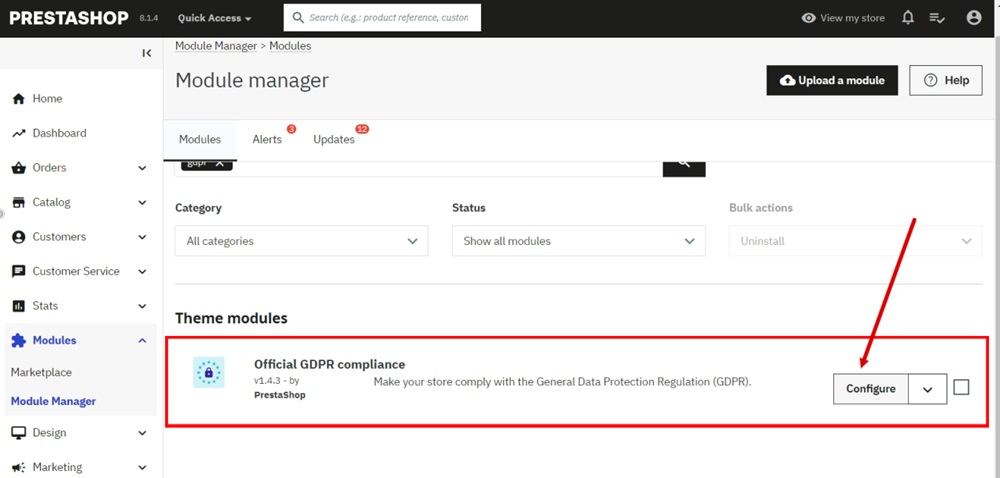Image resolution: width=1000 pixels, height=478 pixels.
Task: Click the Customer Service chat icon
Action: (18, 272)
